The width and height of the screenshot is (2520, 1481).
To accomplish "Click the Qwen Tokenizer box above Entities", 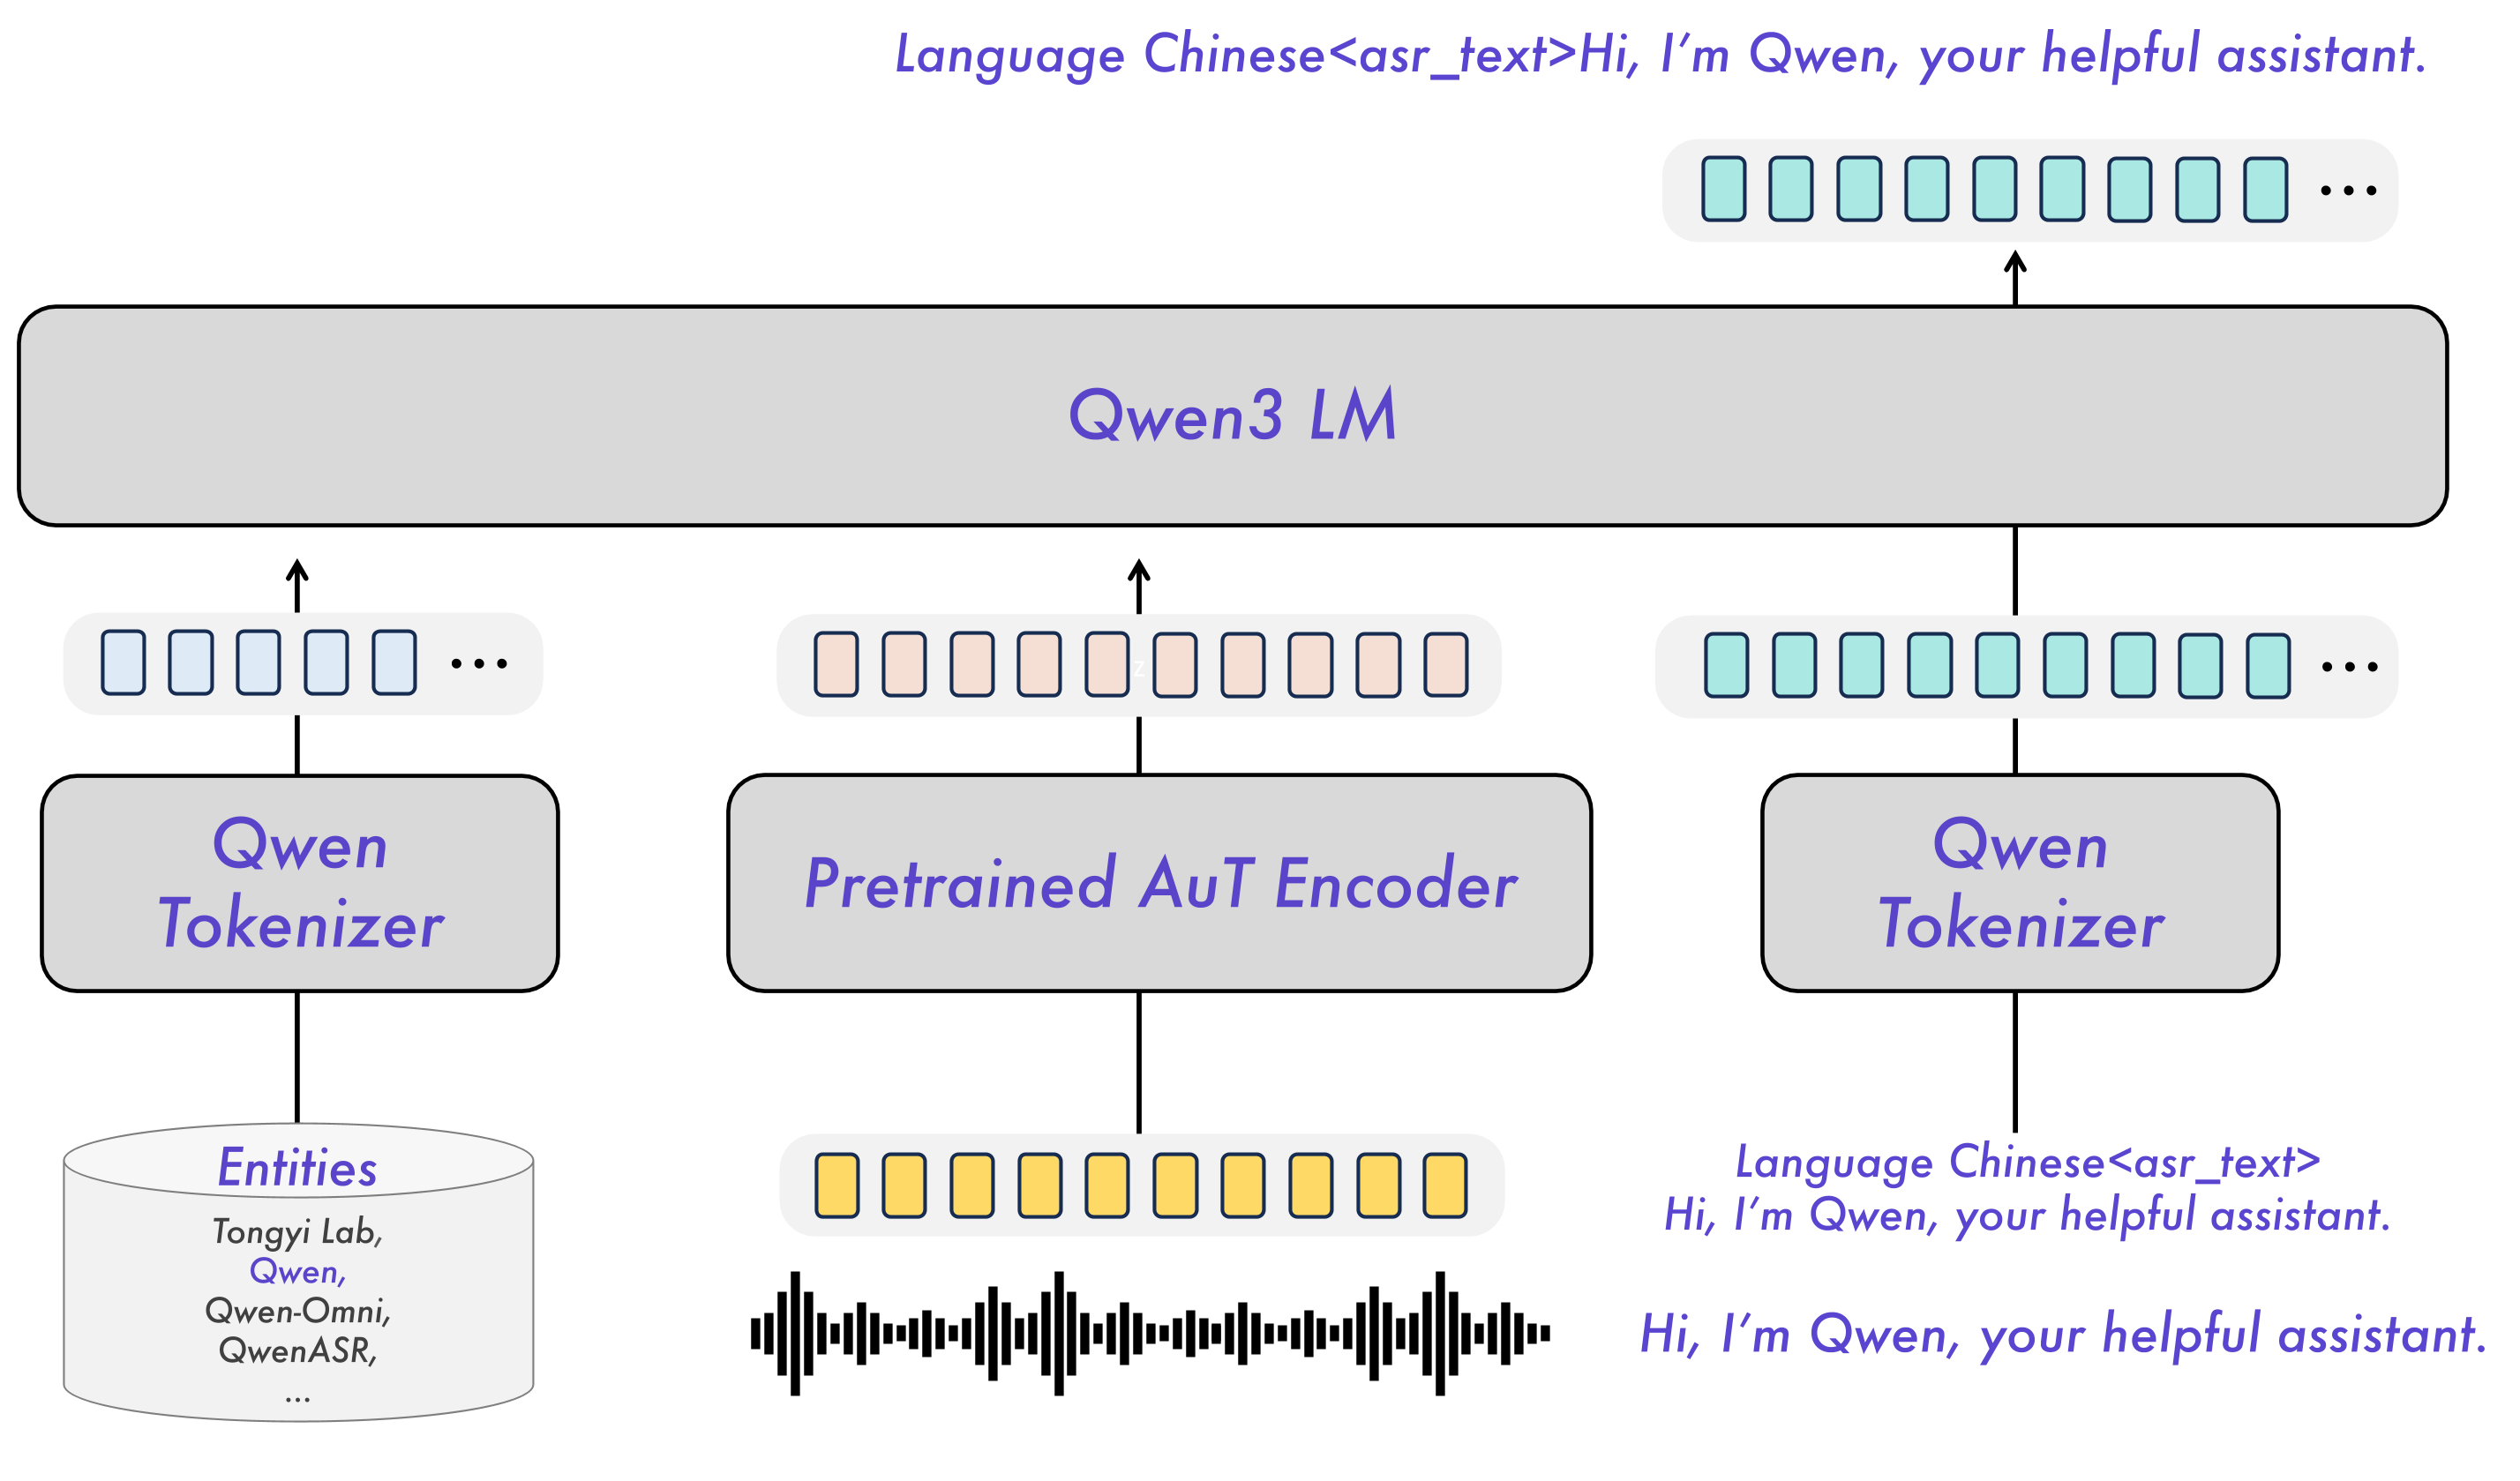I will point(300,884).
